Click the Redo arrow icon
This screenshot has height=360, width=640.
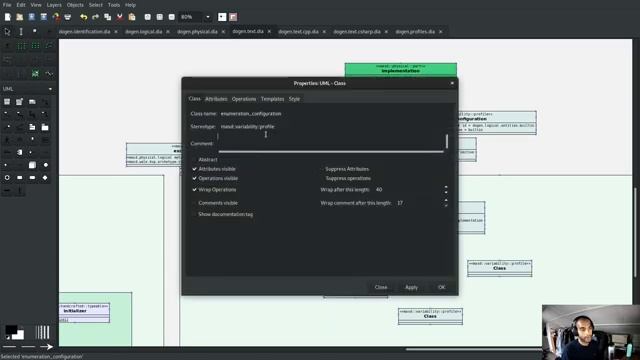tap(96, 17)
